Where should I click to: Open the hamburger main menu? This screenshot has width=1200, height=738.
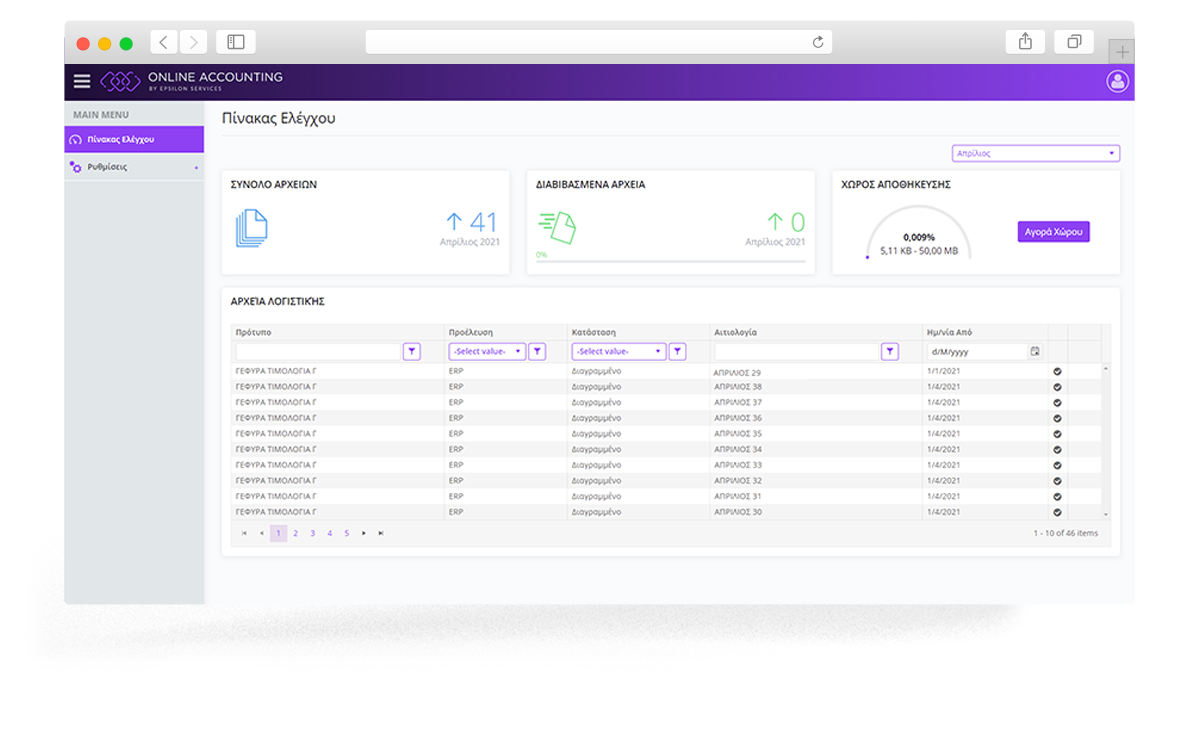tap(82, 82)
